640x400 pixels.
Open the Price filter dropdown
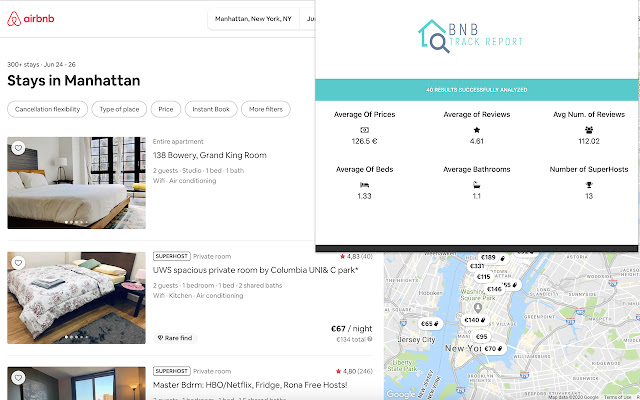[165, 109]
